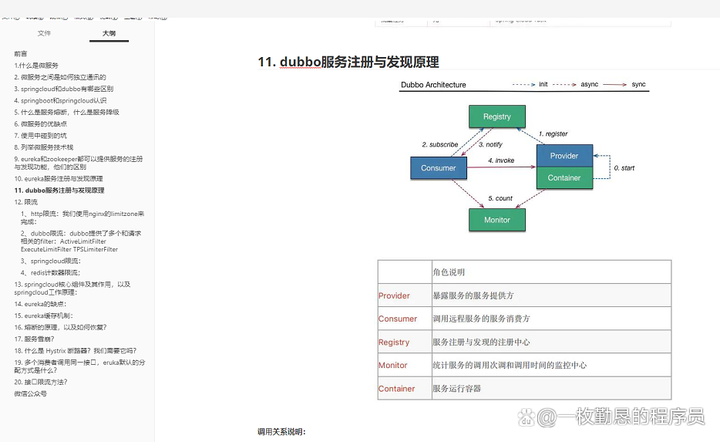Select 4. springboot和springcloud认识 in outline

tap(61, 101)
